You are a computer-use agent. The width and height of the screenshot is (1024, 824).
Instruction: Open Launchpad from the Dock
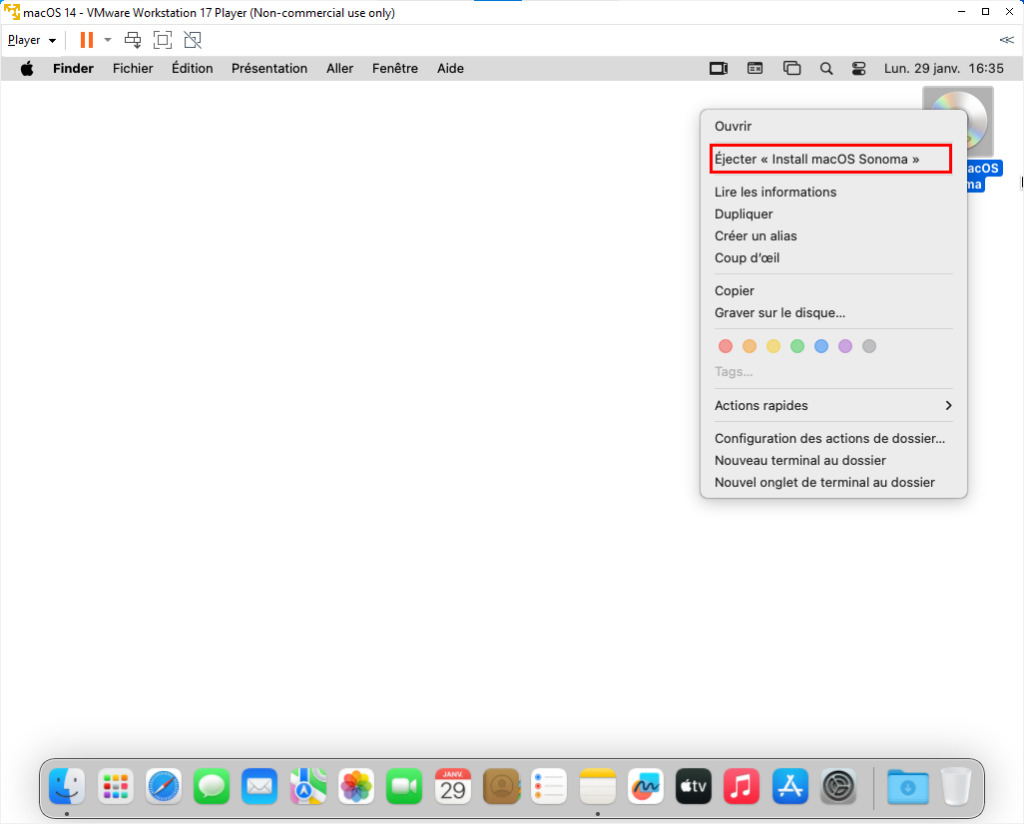(x=115, y=787)
